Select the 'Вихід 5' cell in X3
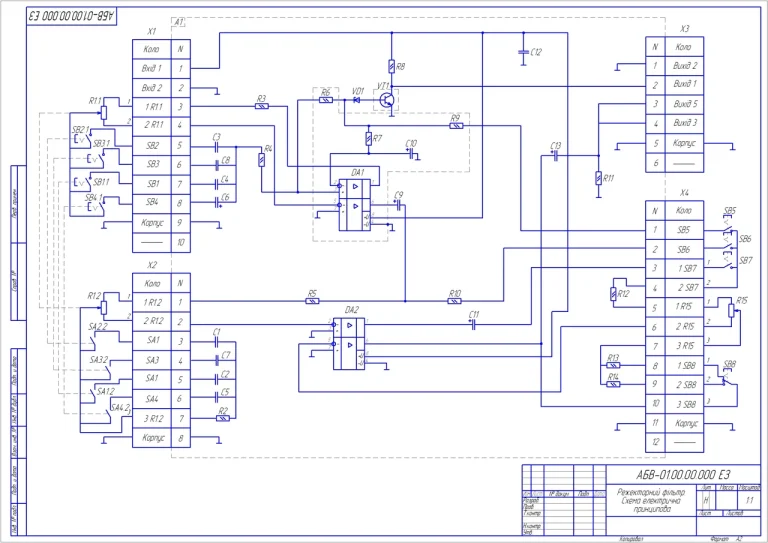 684,104
